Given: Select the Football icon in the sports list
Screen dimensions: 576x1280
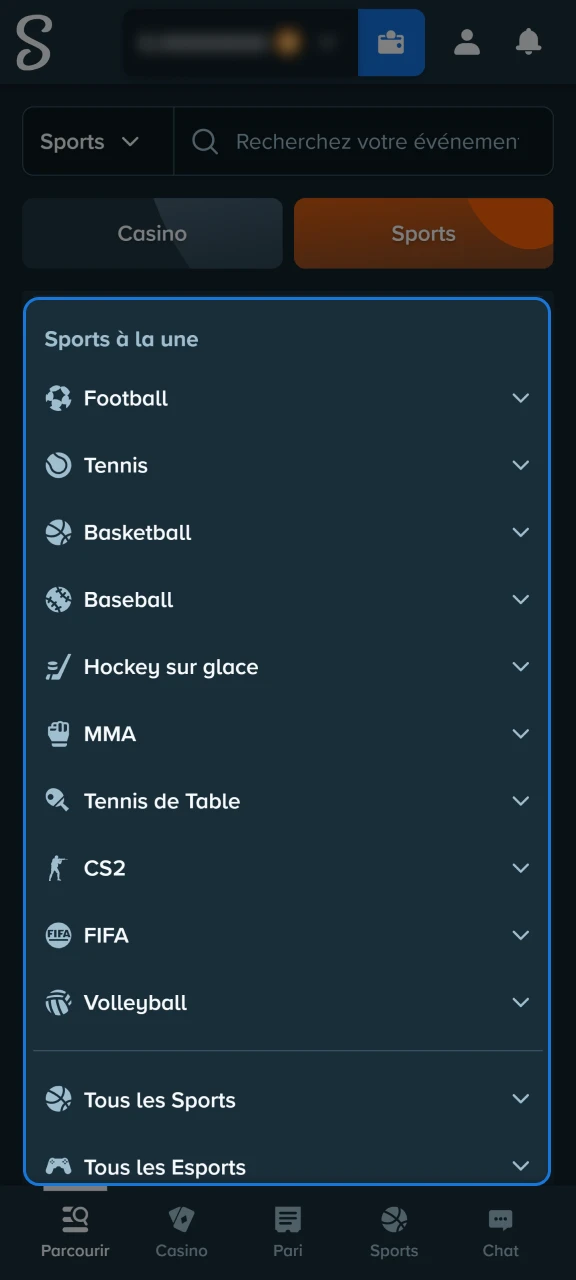Looking at the screenshot, I should pyautogui.click(x=57, y=398).
